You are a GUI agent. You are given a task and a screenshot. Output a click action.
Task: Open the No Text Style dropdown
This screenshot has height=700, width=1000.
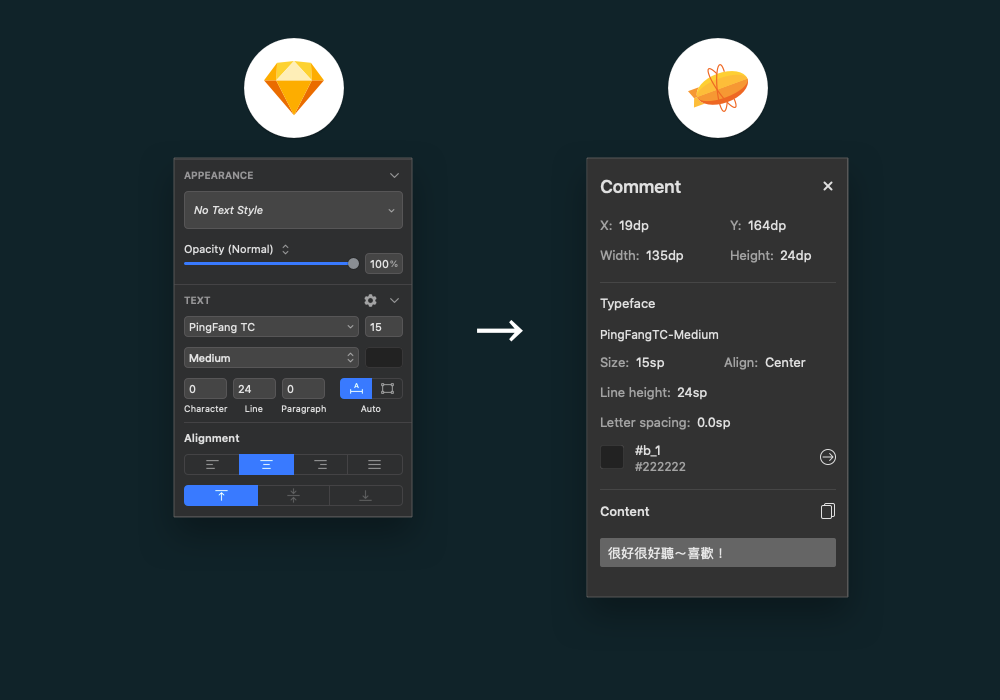pos(293,210)
